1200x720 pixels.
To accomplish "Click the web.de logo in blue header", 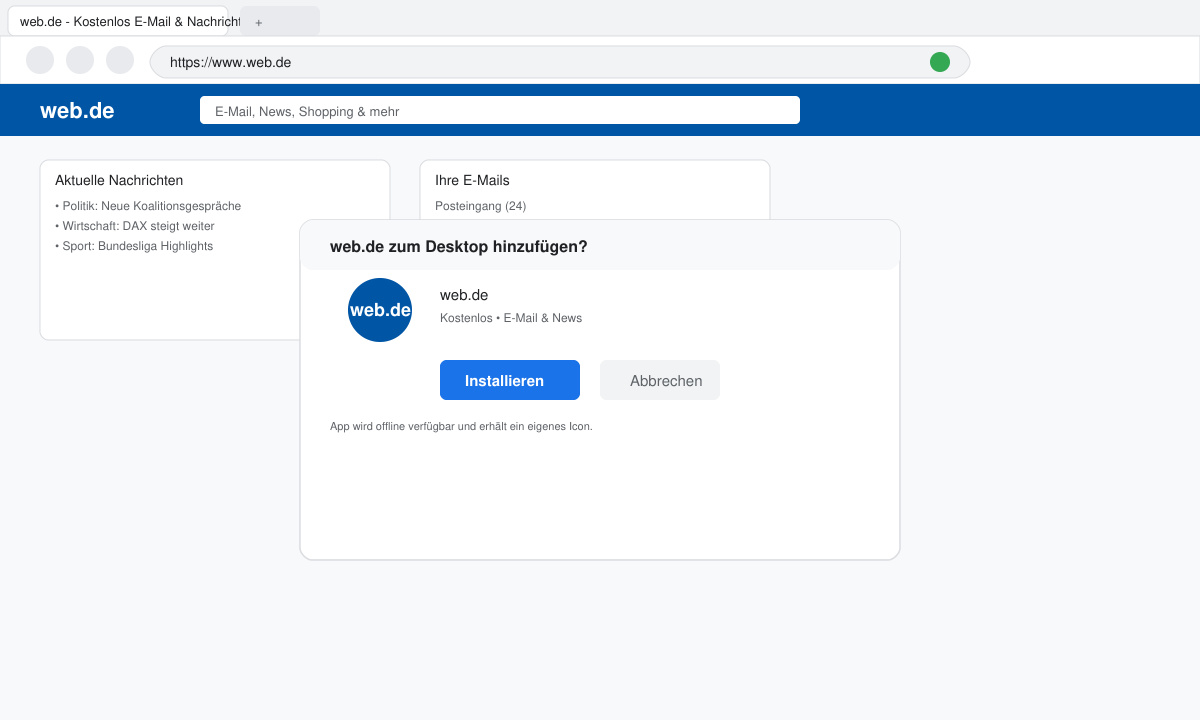I will (77, 111).
